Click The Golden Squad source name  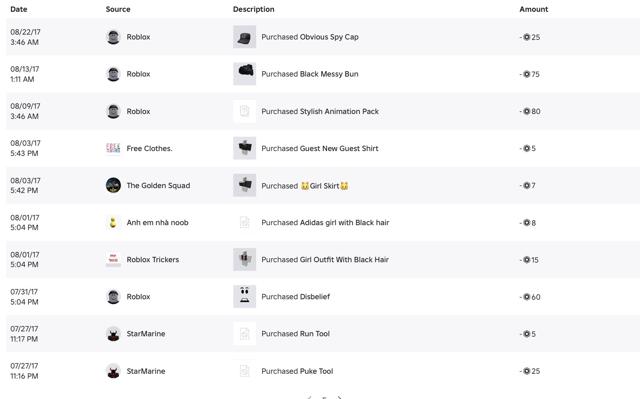[158, 185]
